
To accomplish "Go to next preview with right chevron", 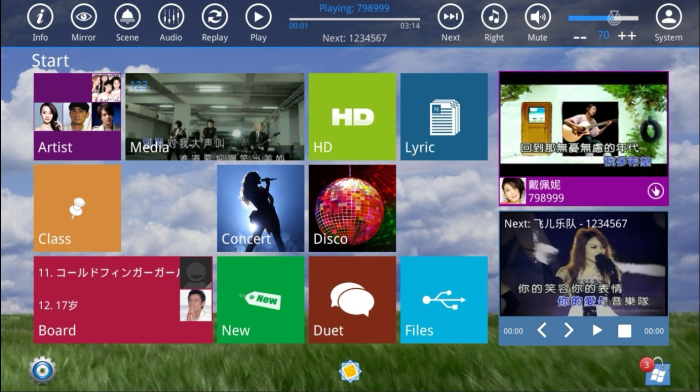I will point(568,330).
